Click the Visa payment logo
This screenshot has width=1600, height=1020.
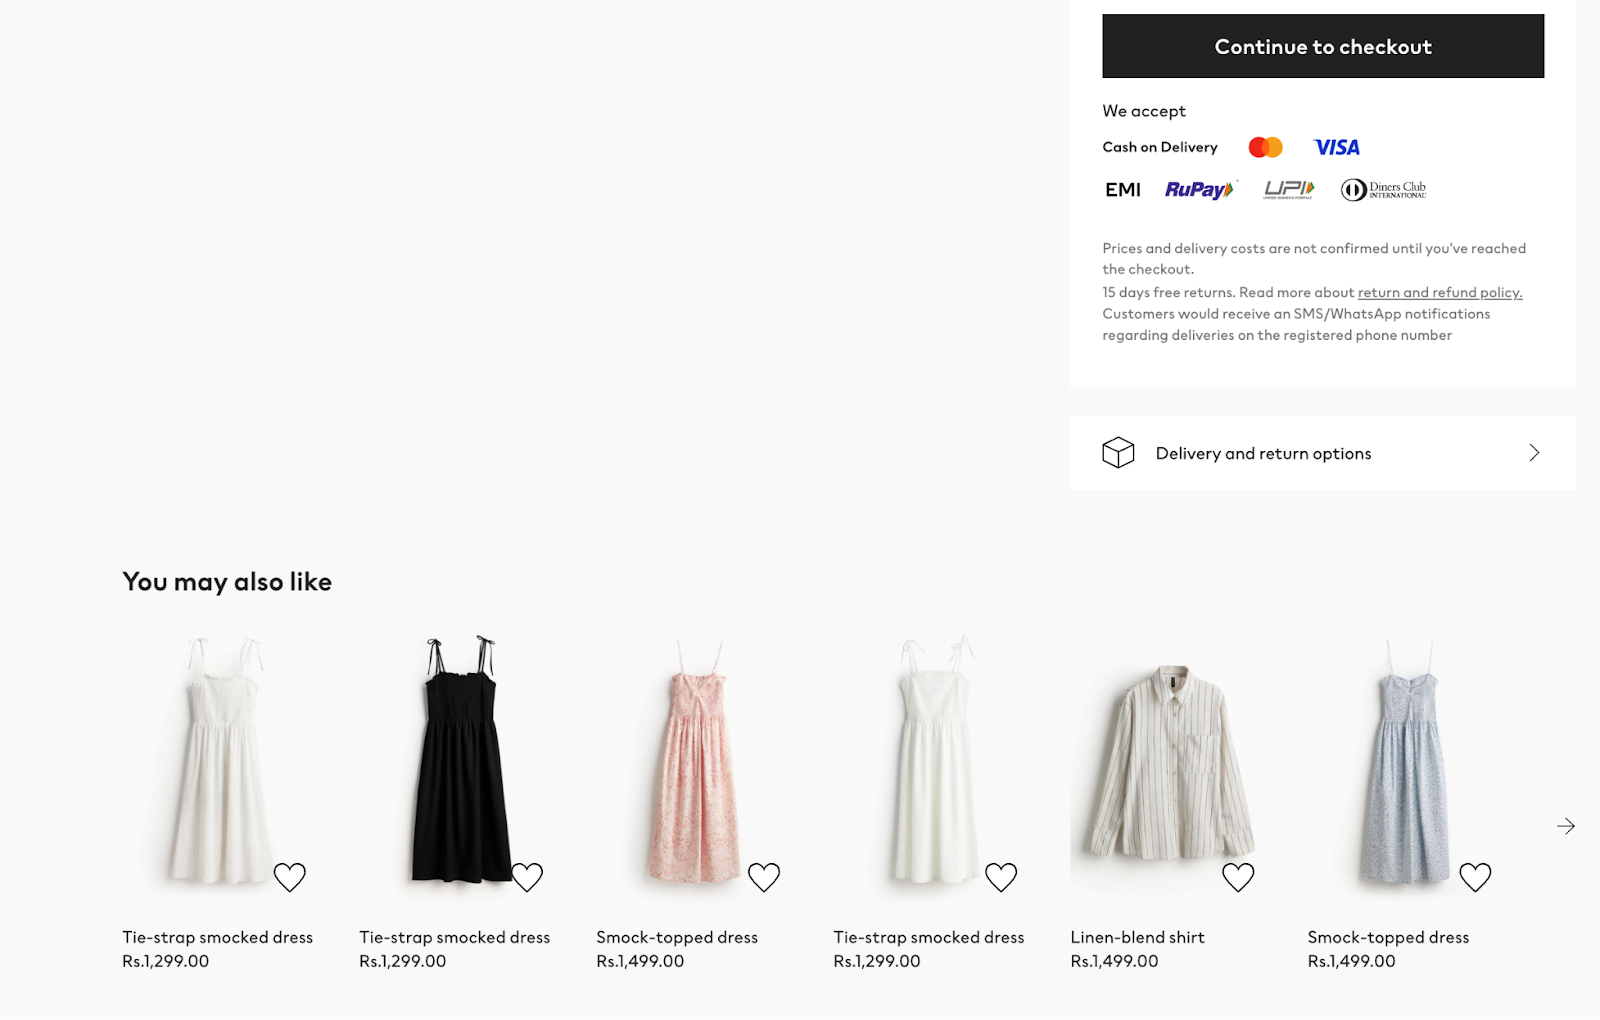1336,148
